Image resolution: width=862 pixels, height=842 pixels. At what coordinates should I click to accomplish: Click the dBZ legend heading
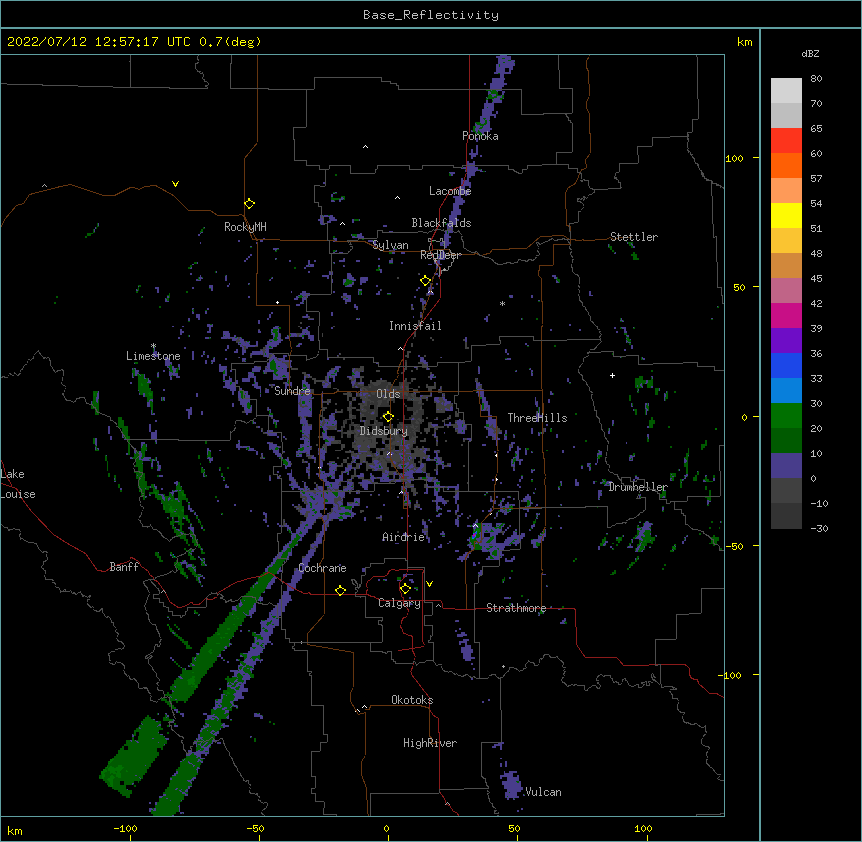click(x=810, y=54)
